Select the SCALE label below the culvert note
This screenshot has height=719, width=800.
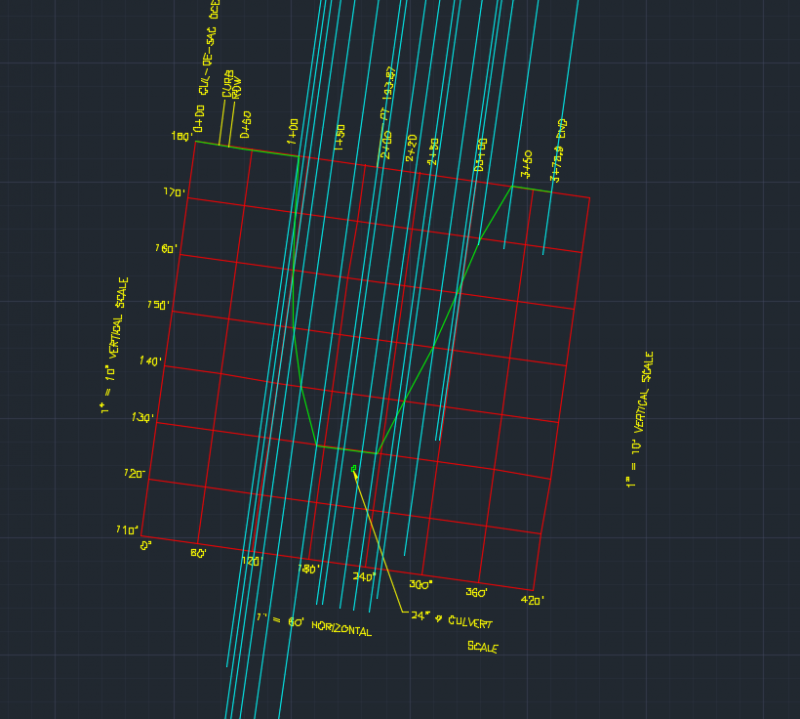(x=483, y=645)
